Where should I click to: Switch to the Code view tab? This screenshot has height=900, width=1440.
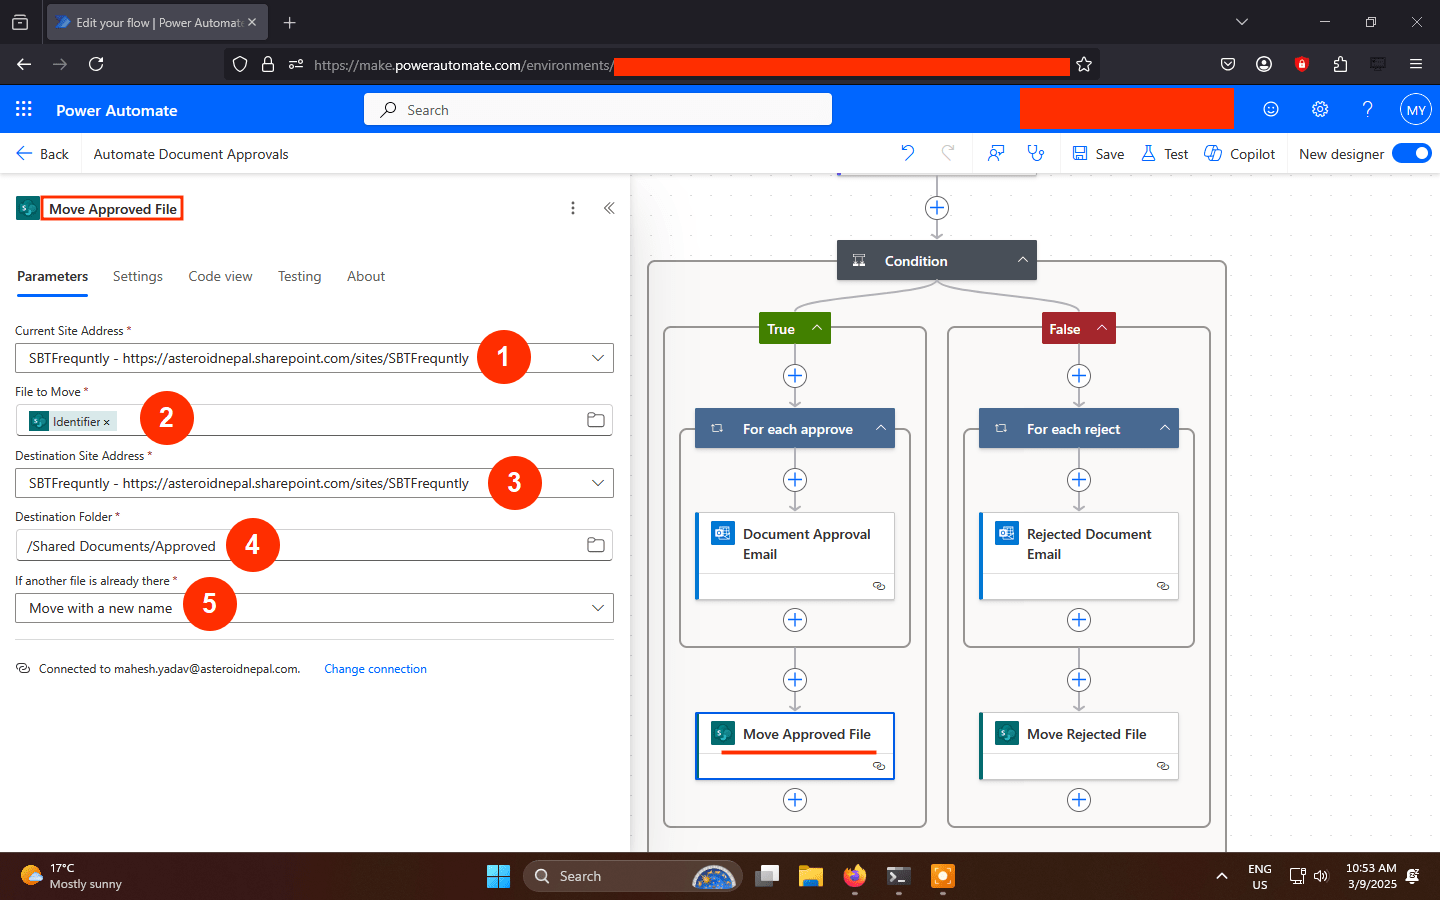[220, 276]
